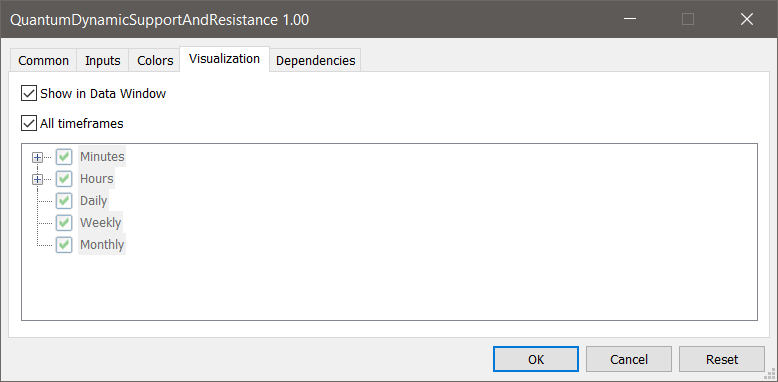Restore defaults with the Reset button
Screen dimensions: 778x382
coord(721,359)
